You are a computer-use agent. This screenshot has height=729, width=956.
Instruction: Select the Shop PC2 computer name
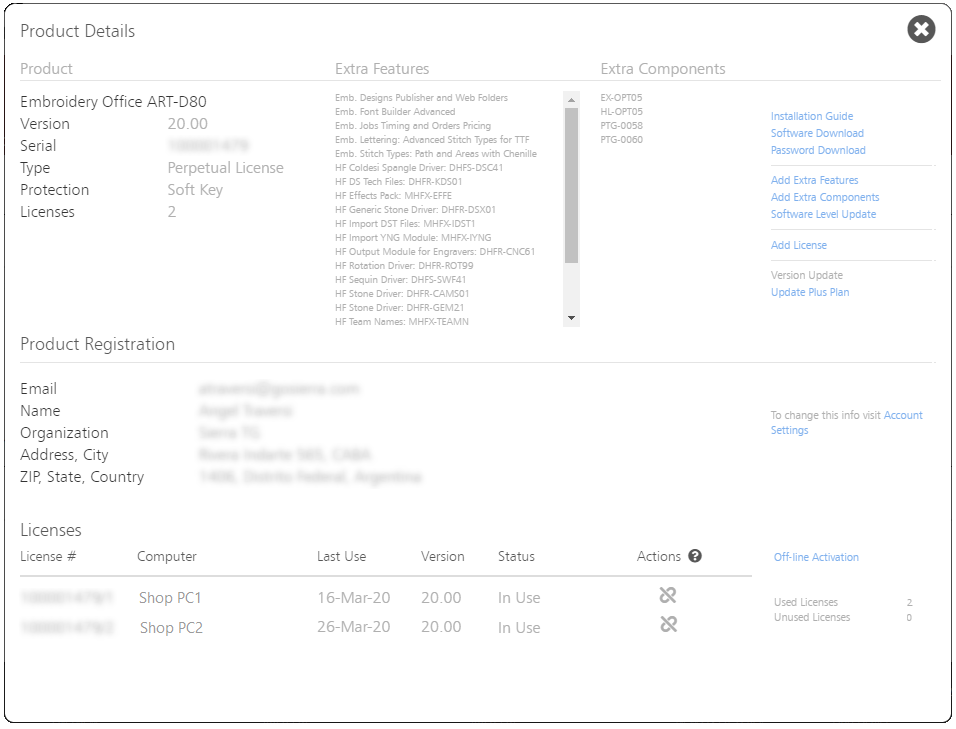tap(171, 628)
